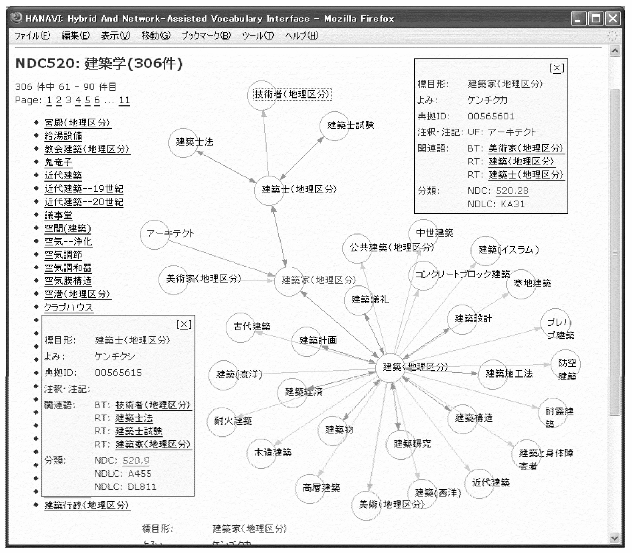Go to page 11 of results

coord(124,102)
